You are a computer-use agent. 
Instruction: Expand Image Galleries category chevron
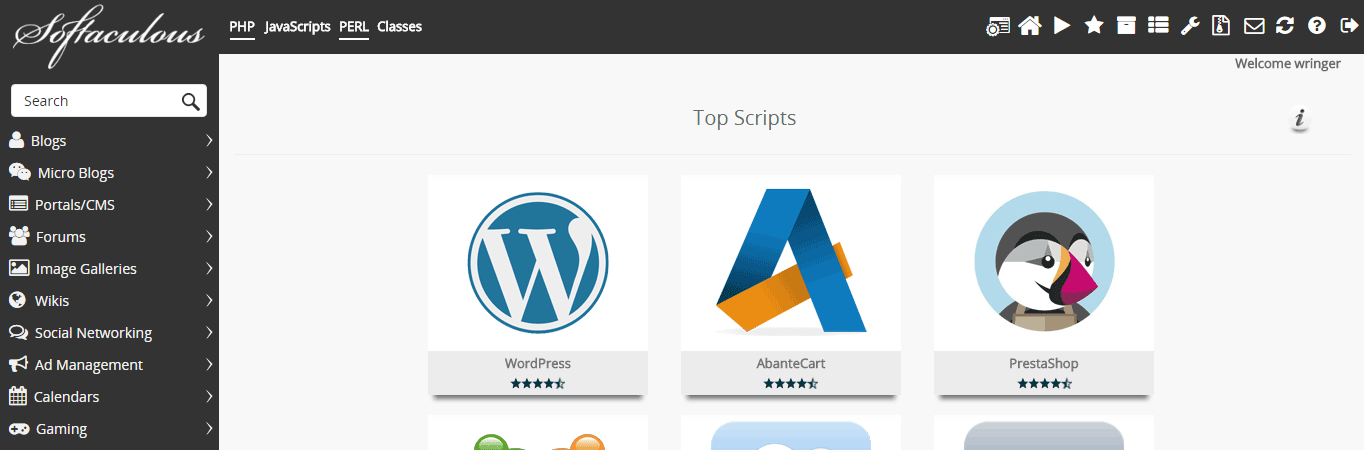(x=210, y=268)
